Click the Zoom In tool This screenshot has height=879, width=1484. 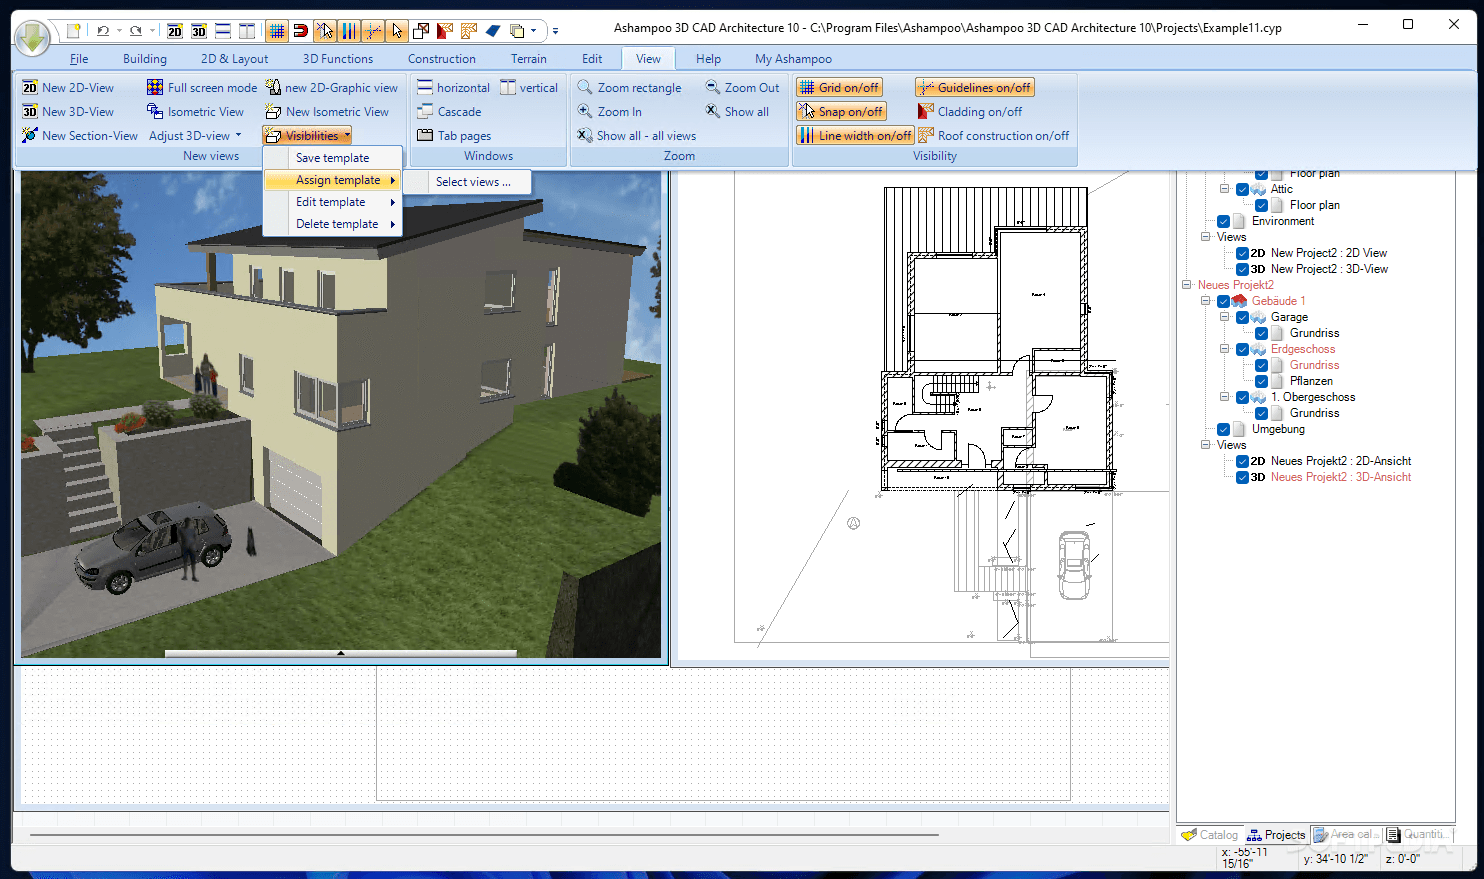[609, 112]
